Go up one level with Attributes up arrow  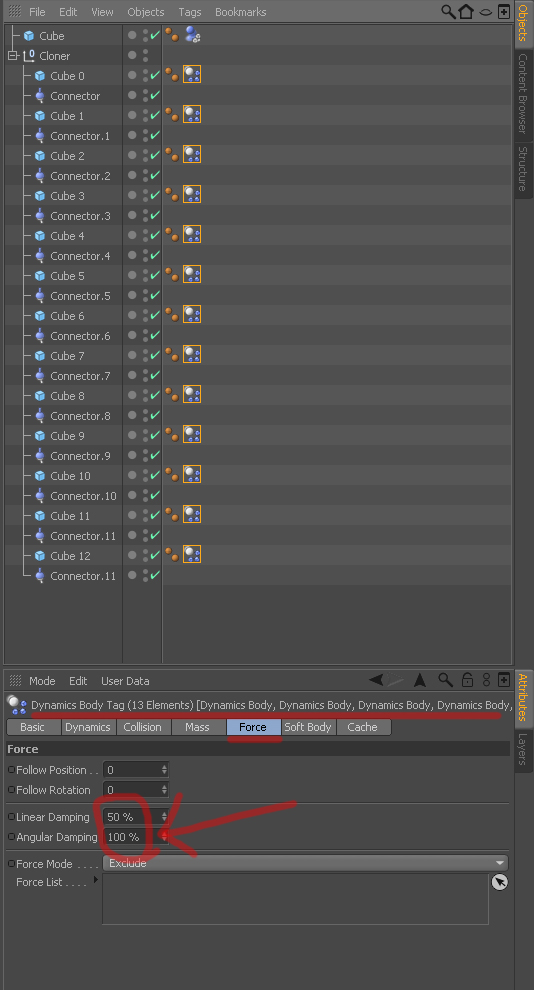[x=420, y=680]
